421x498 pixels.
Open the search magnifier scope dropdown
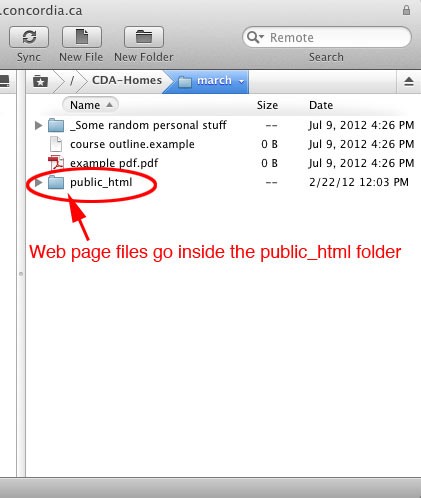[256, 37]
